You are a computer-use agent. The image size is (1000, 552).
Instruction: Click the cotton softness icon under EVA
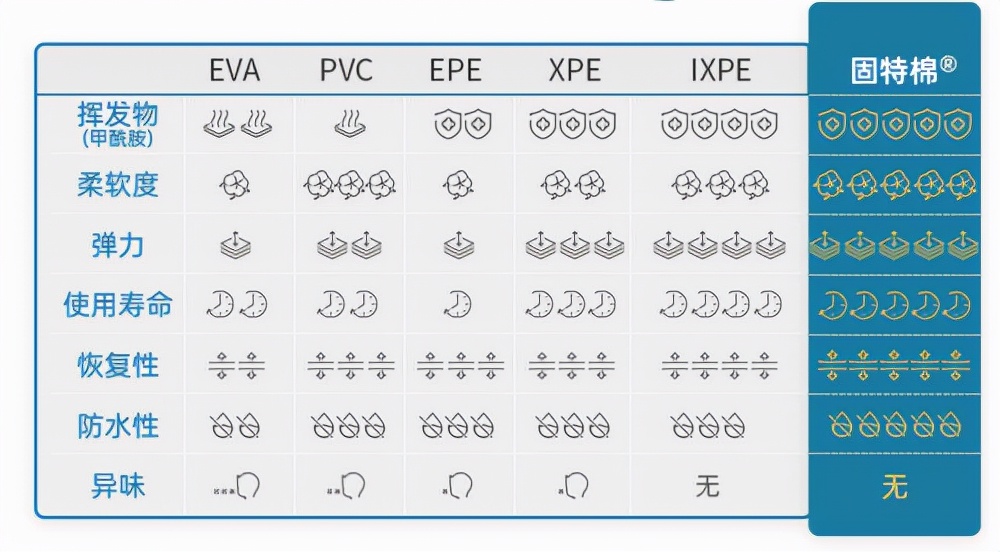tap(235, 185)
